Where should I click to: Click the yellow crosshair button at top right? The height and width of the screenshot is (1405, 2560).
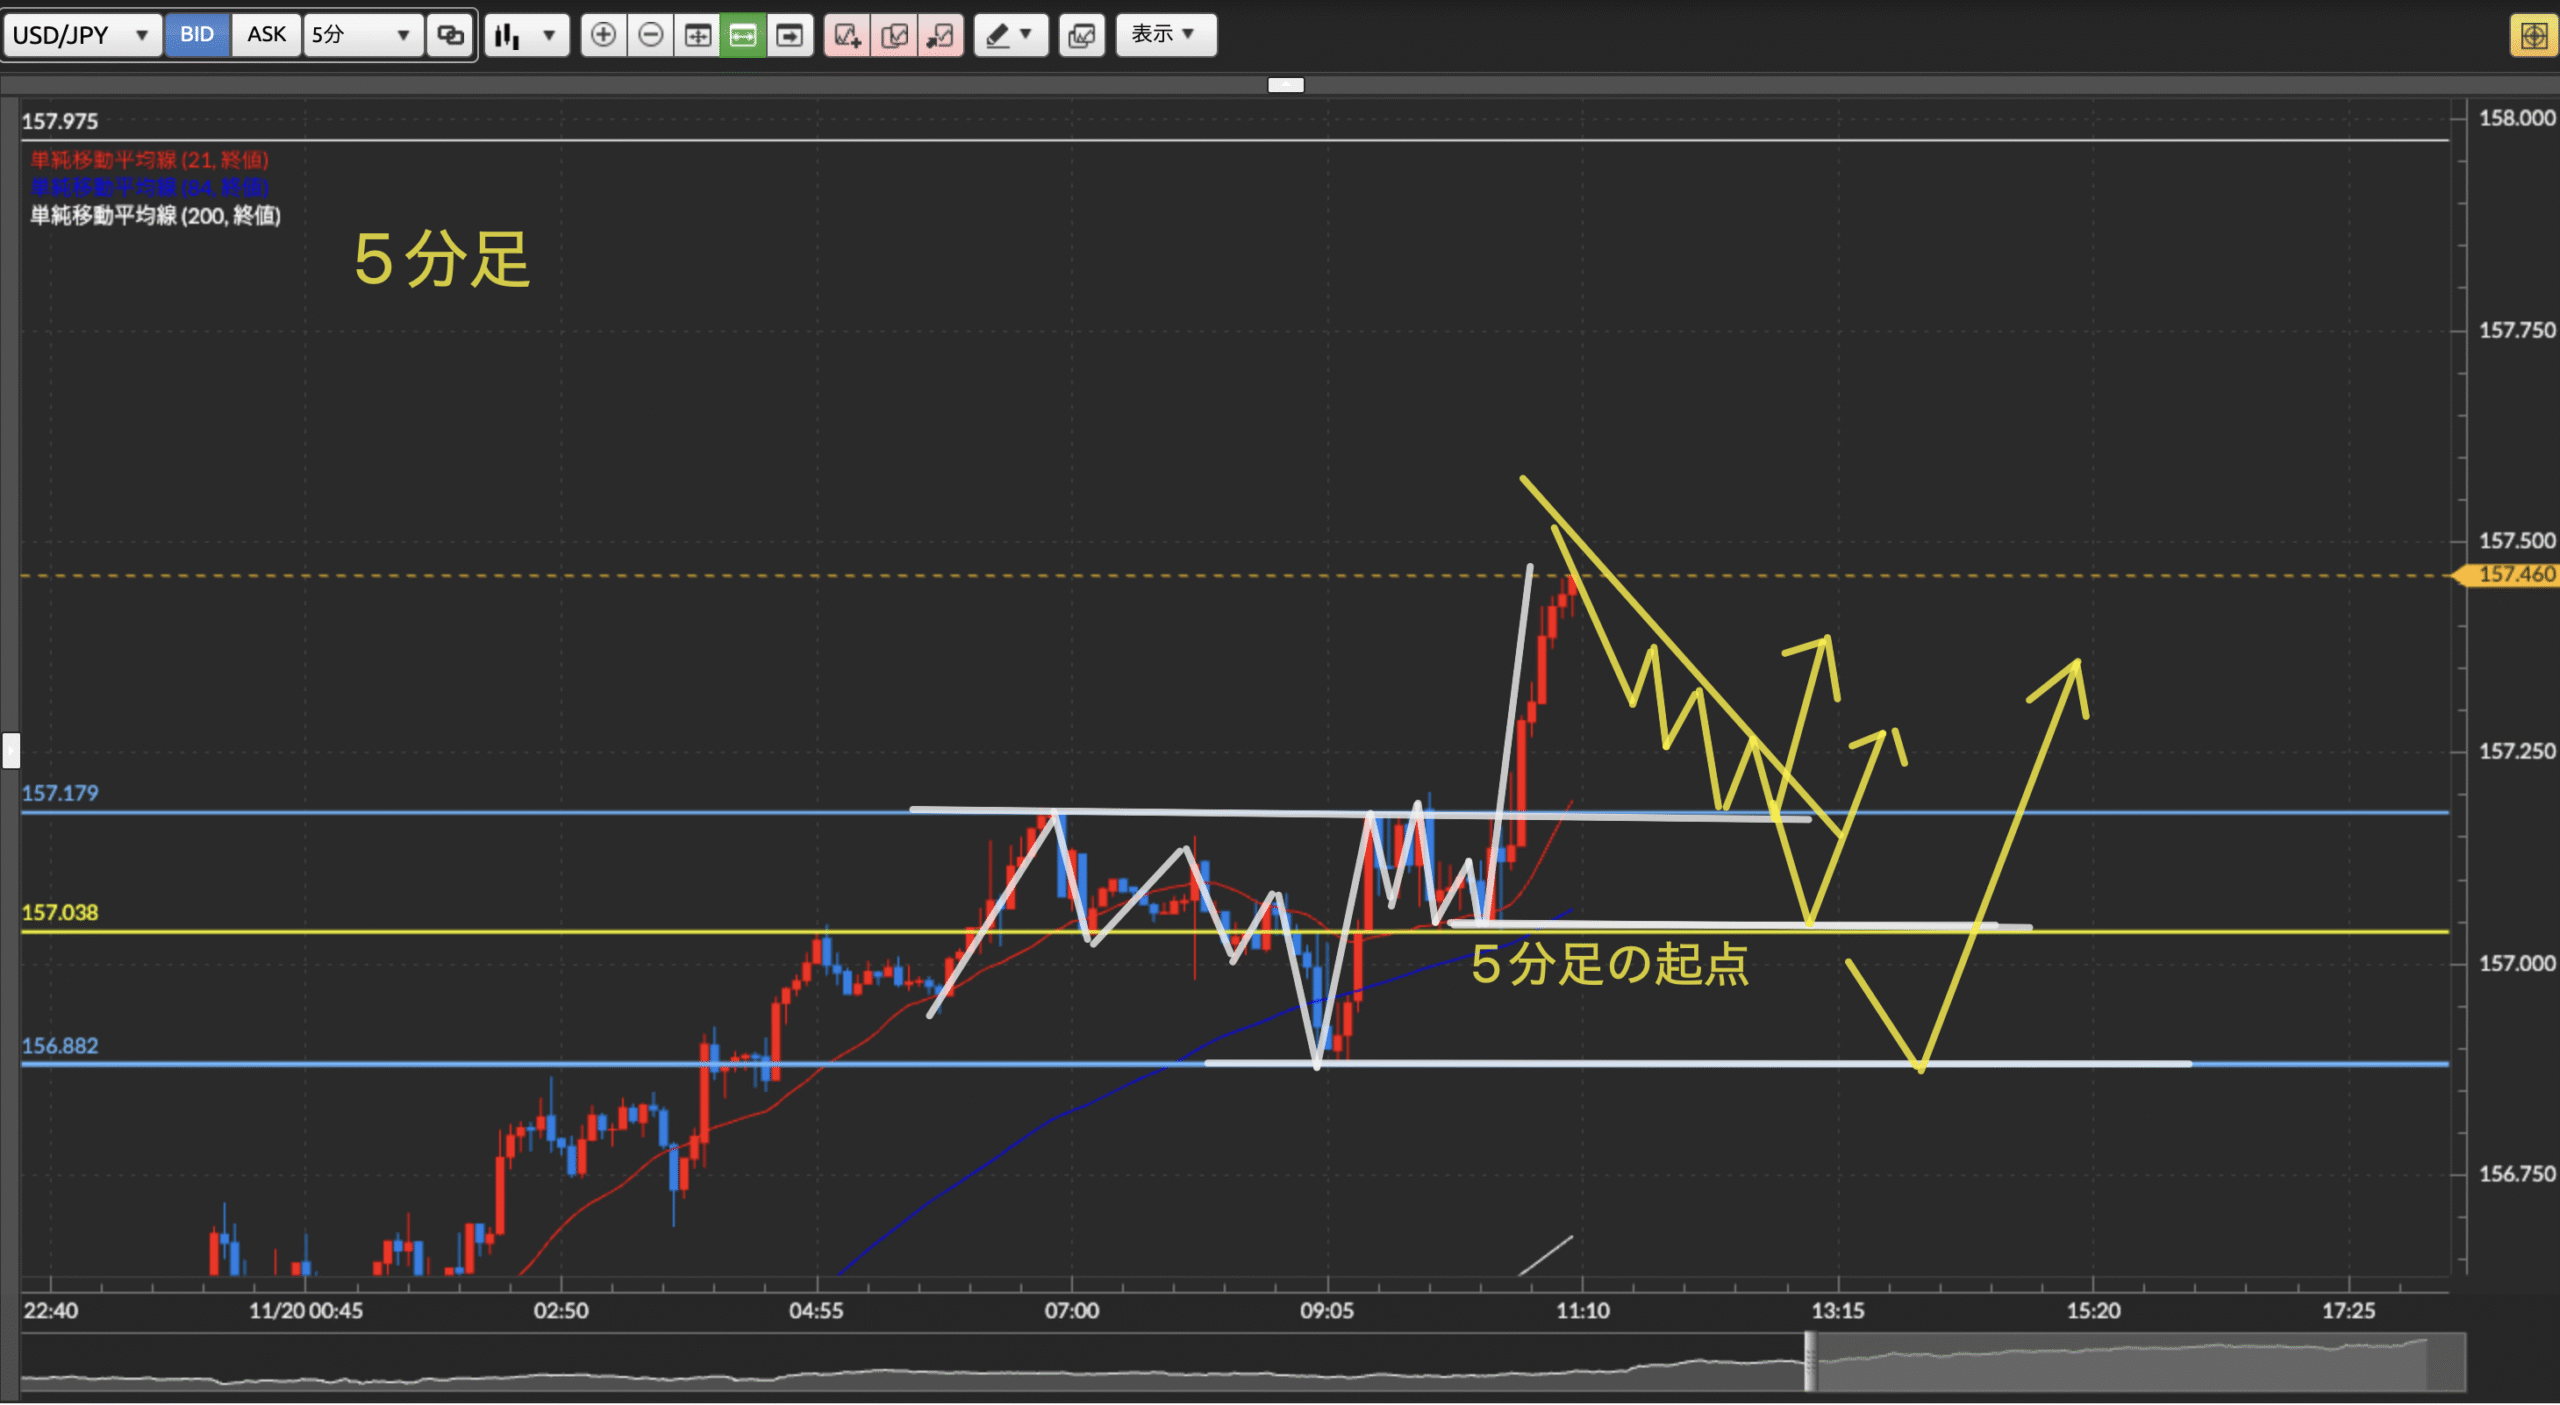click(x=2533, y=36)
